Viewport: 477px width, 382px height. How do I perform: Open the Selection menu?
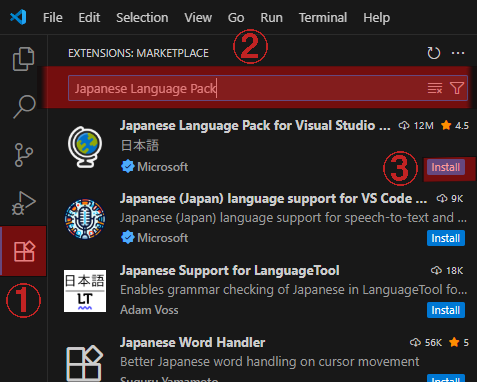click(142, 18)
